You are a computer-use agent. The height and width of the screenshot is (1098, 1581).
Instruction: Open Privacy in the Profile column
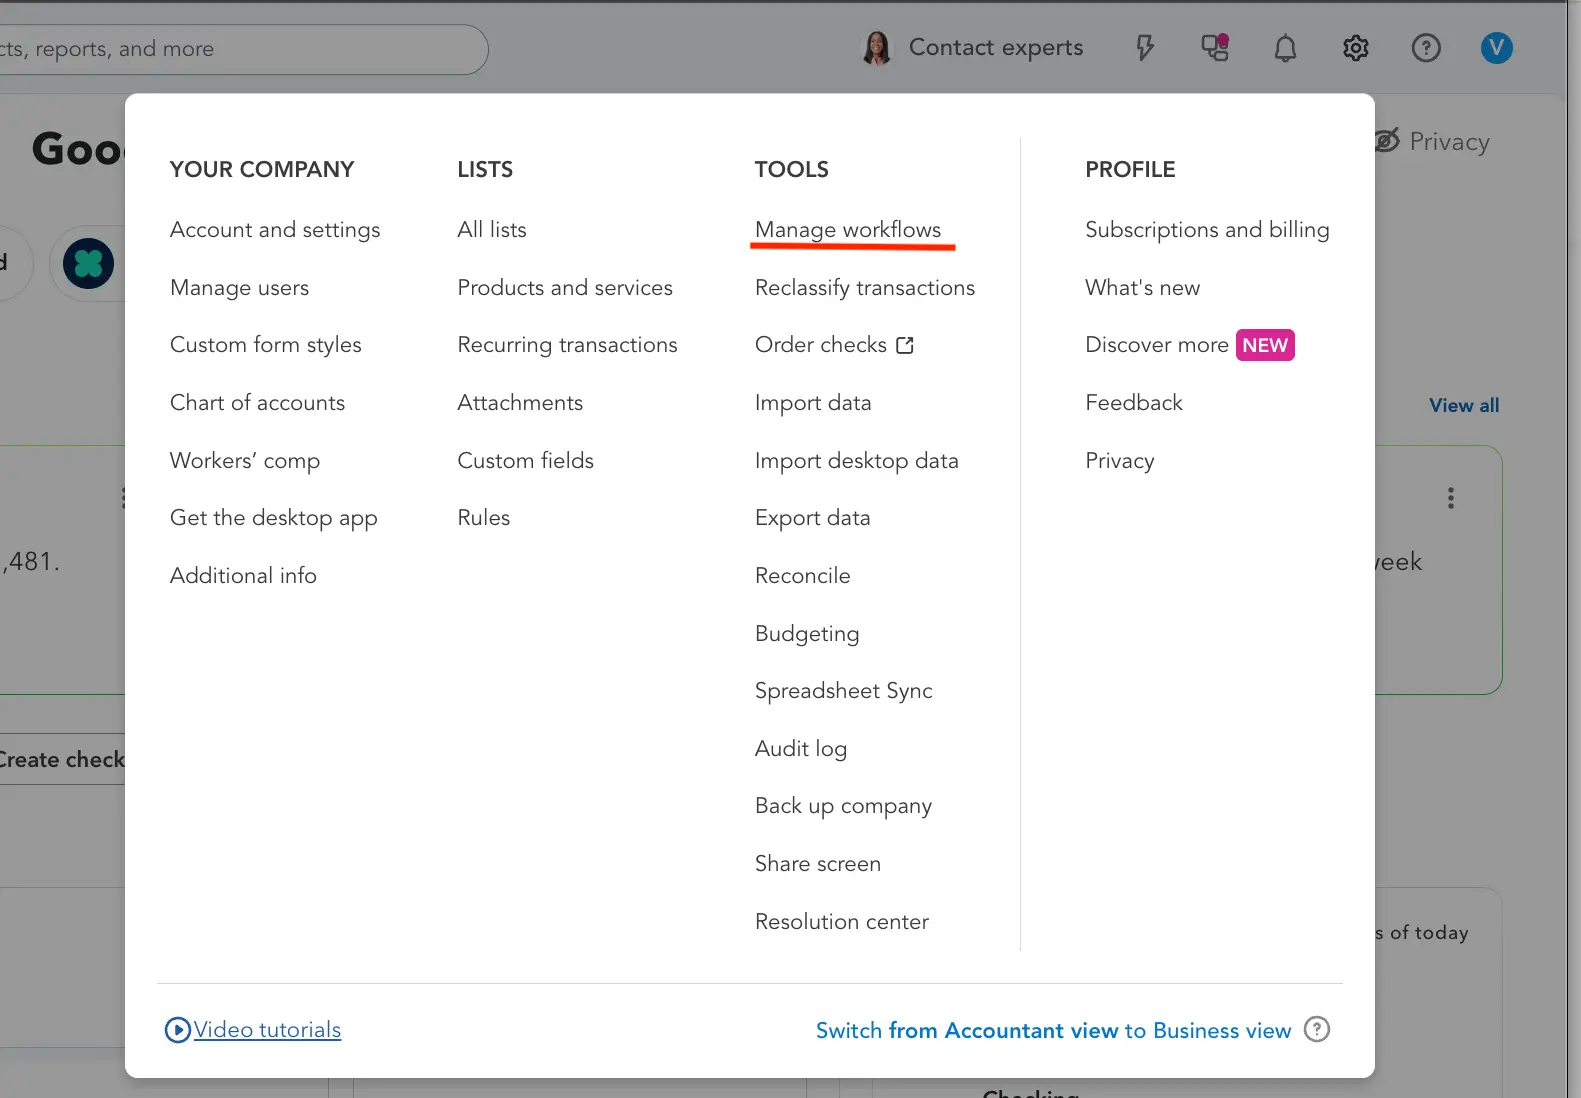tap(1120, 461)
